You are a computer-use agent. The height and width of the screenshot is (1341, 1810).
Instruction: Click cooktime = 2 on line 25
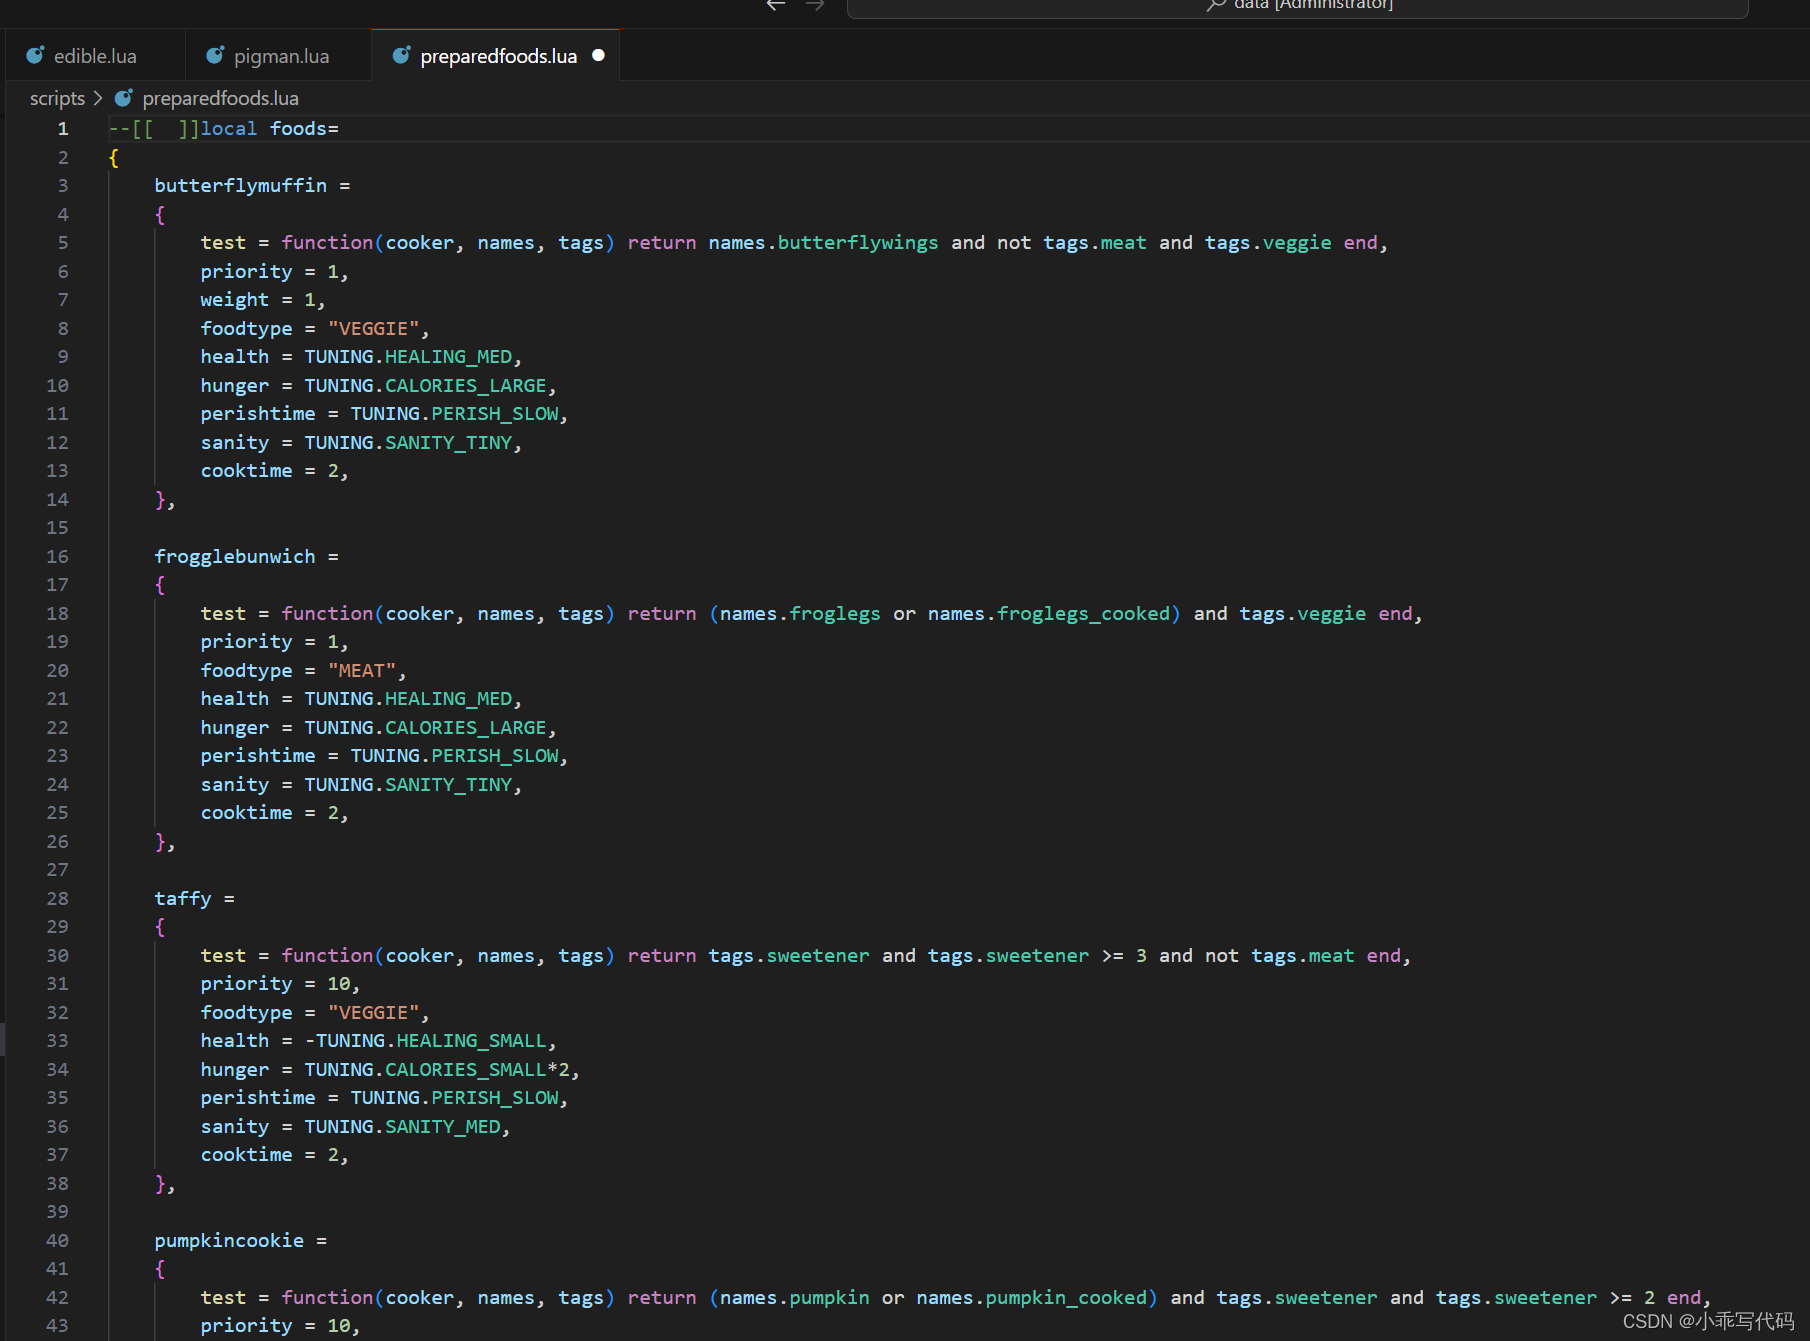coord(269,813)
